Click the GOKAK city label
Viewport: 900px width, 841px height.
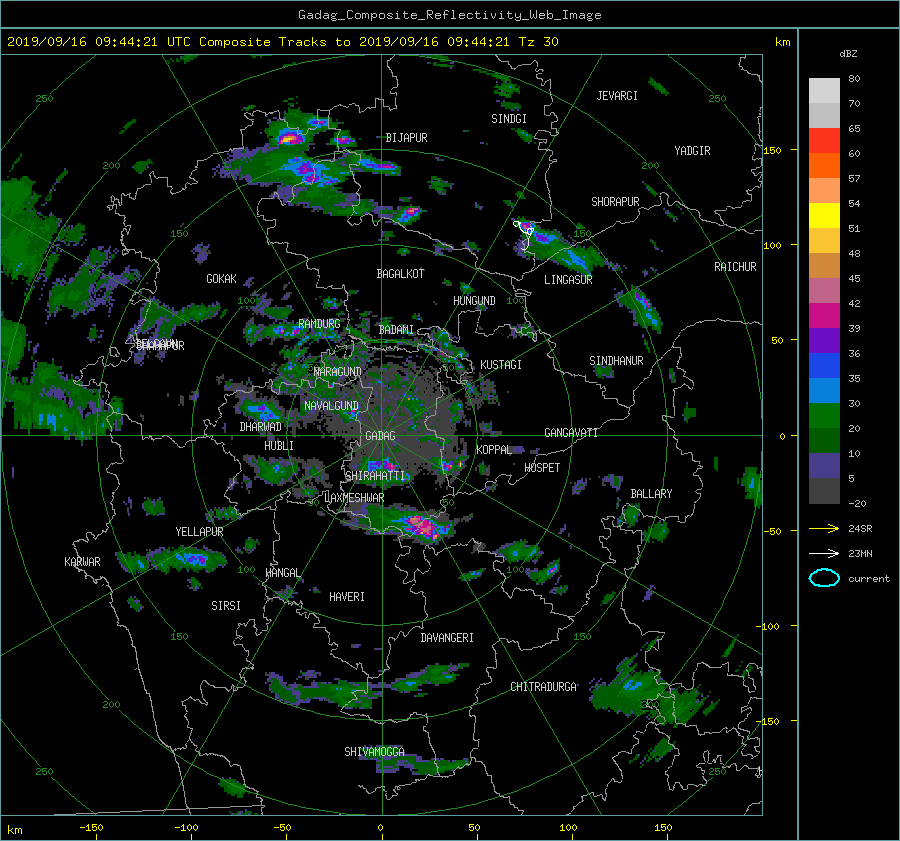(221, 279)
